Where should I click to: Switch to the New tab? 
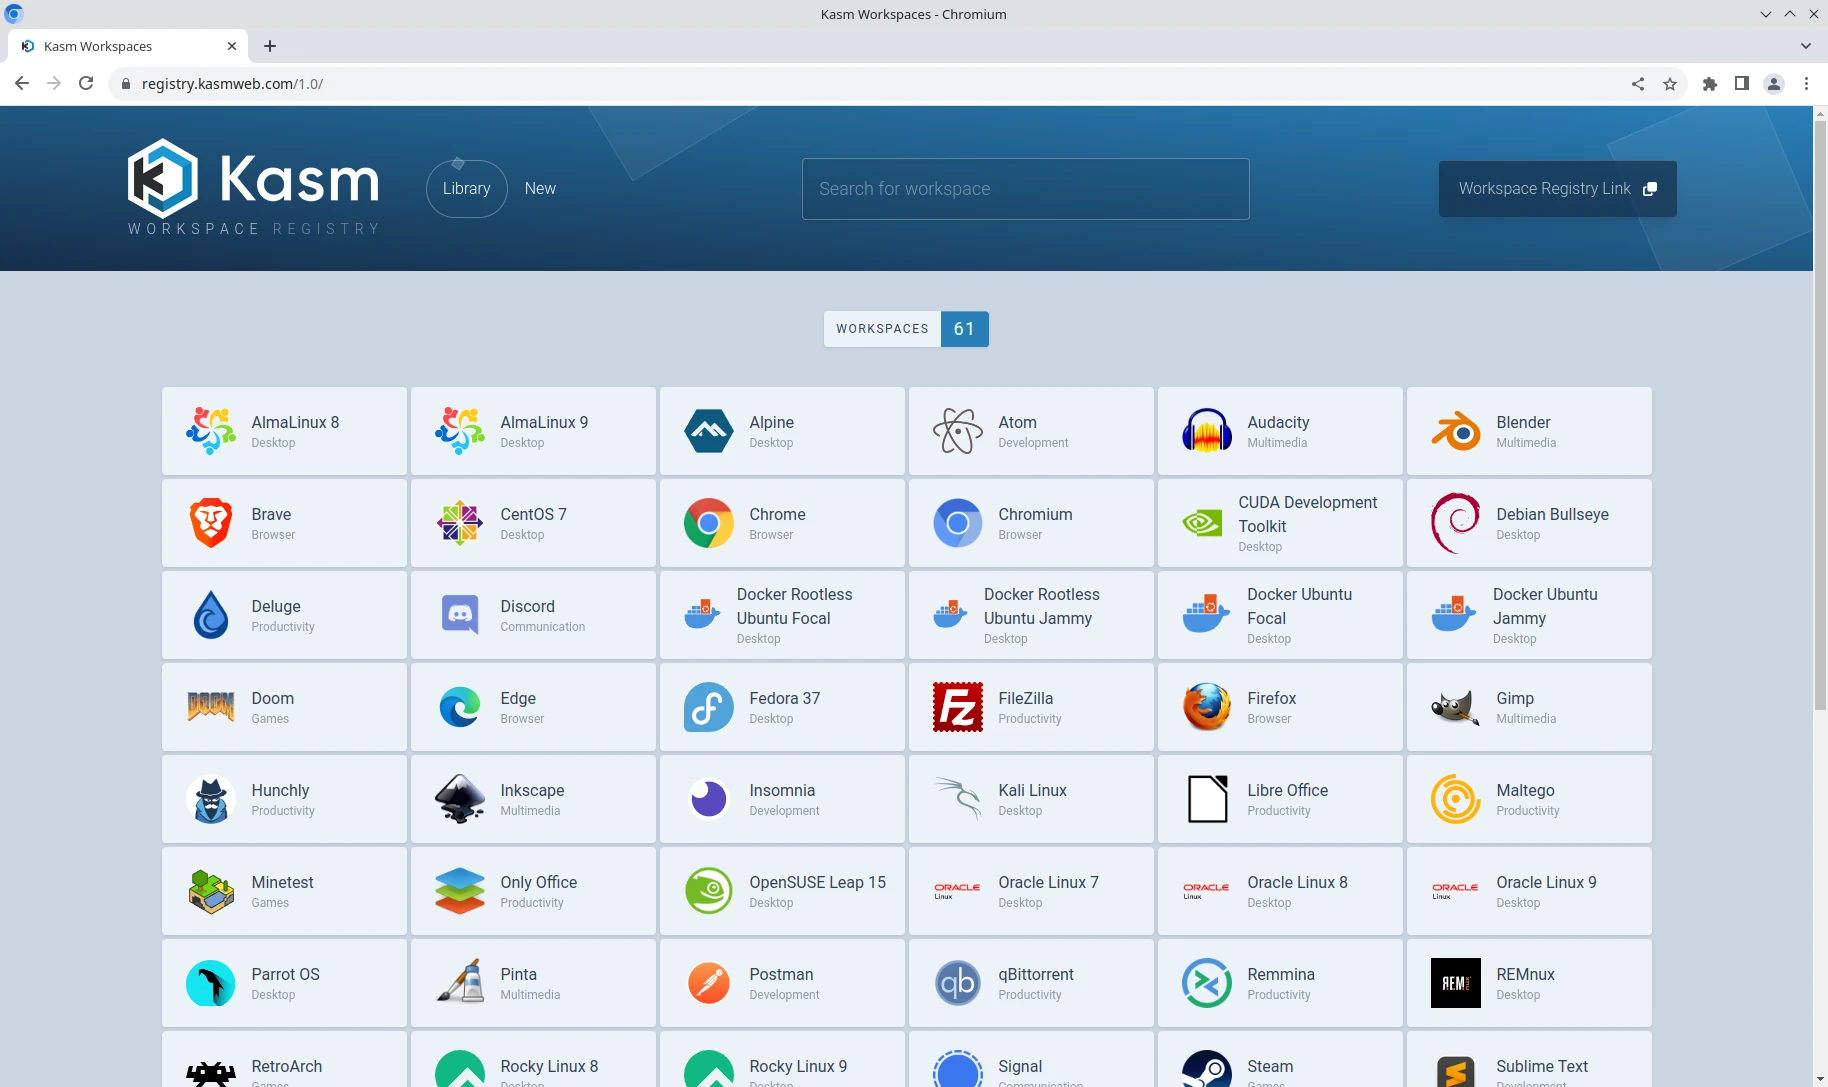pyautogui.click(x=540, y=189)
